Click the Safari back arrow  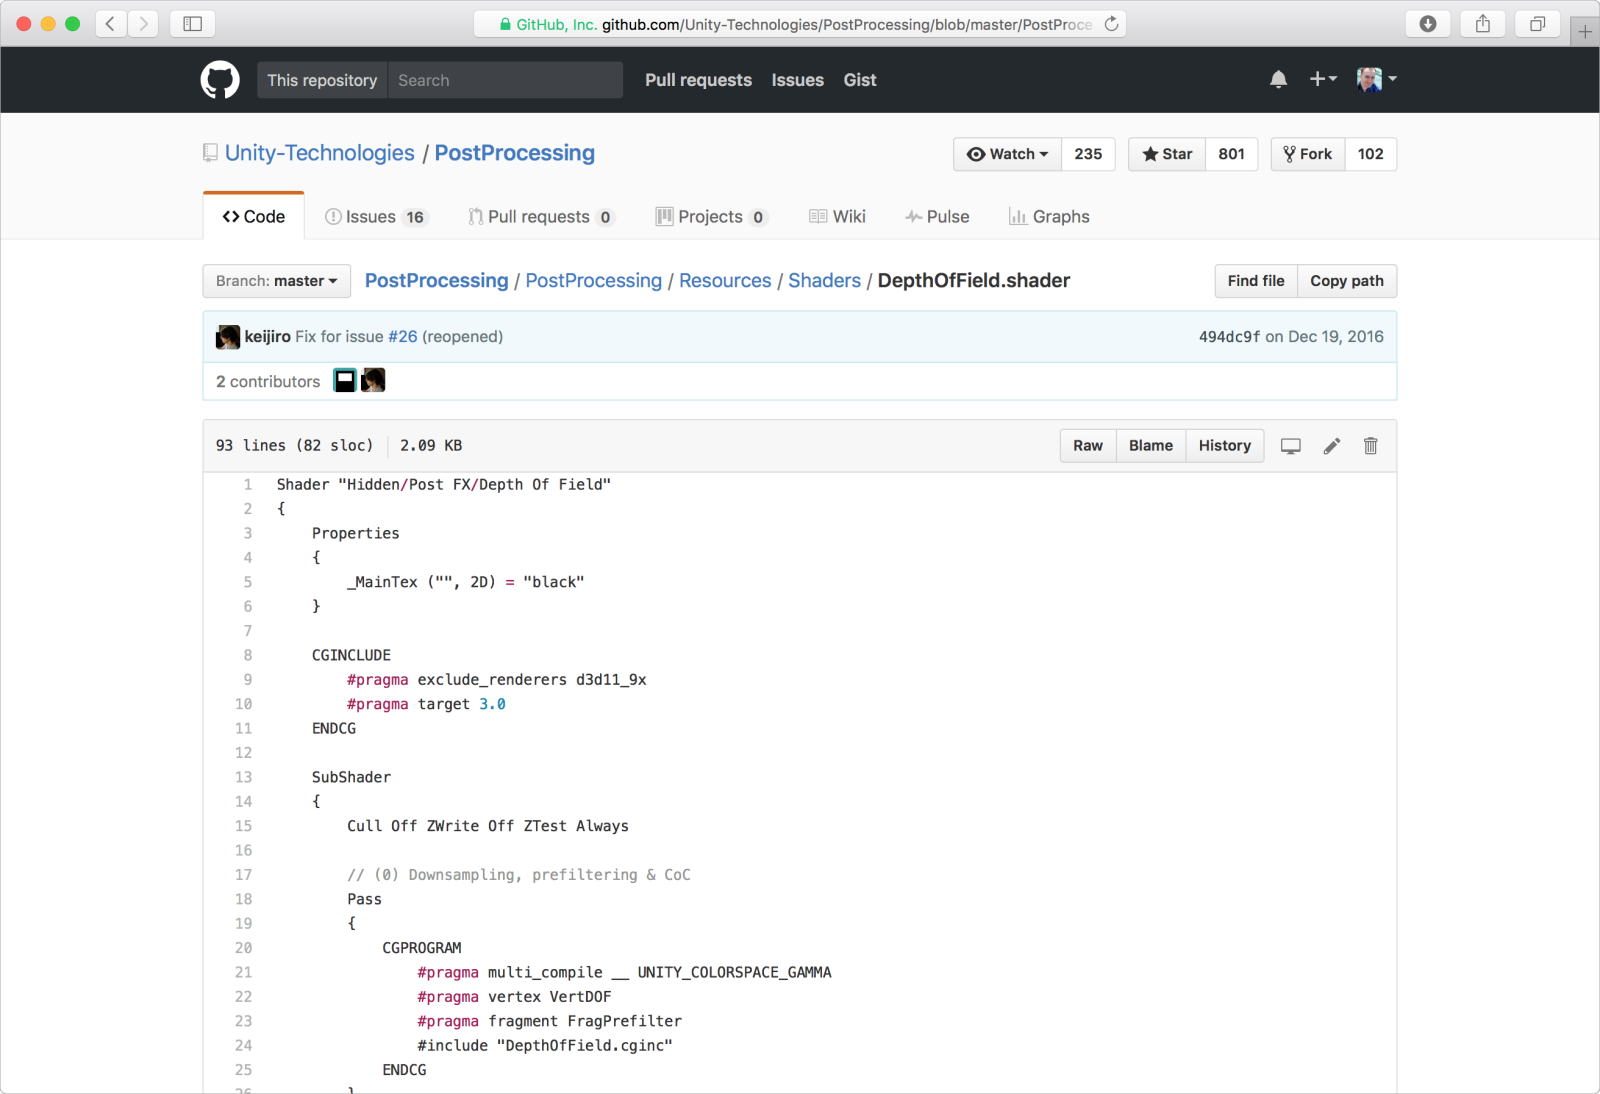tap(111, 24)
